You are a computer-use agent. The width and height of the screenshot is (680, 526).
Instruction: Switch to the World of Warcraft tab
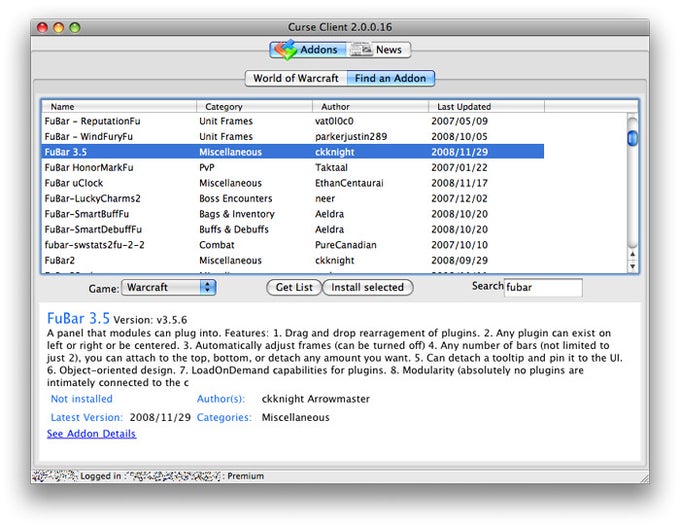(296, 78)
